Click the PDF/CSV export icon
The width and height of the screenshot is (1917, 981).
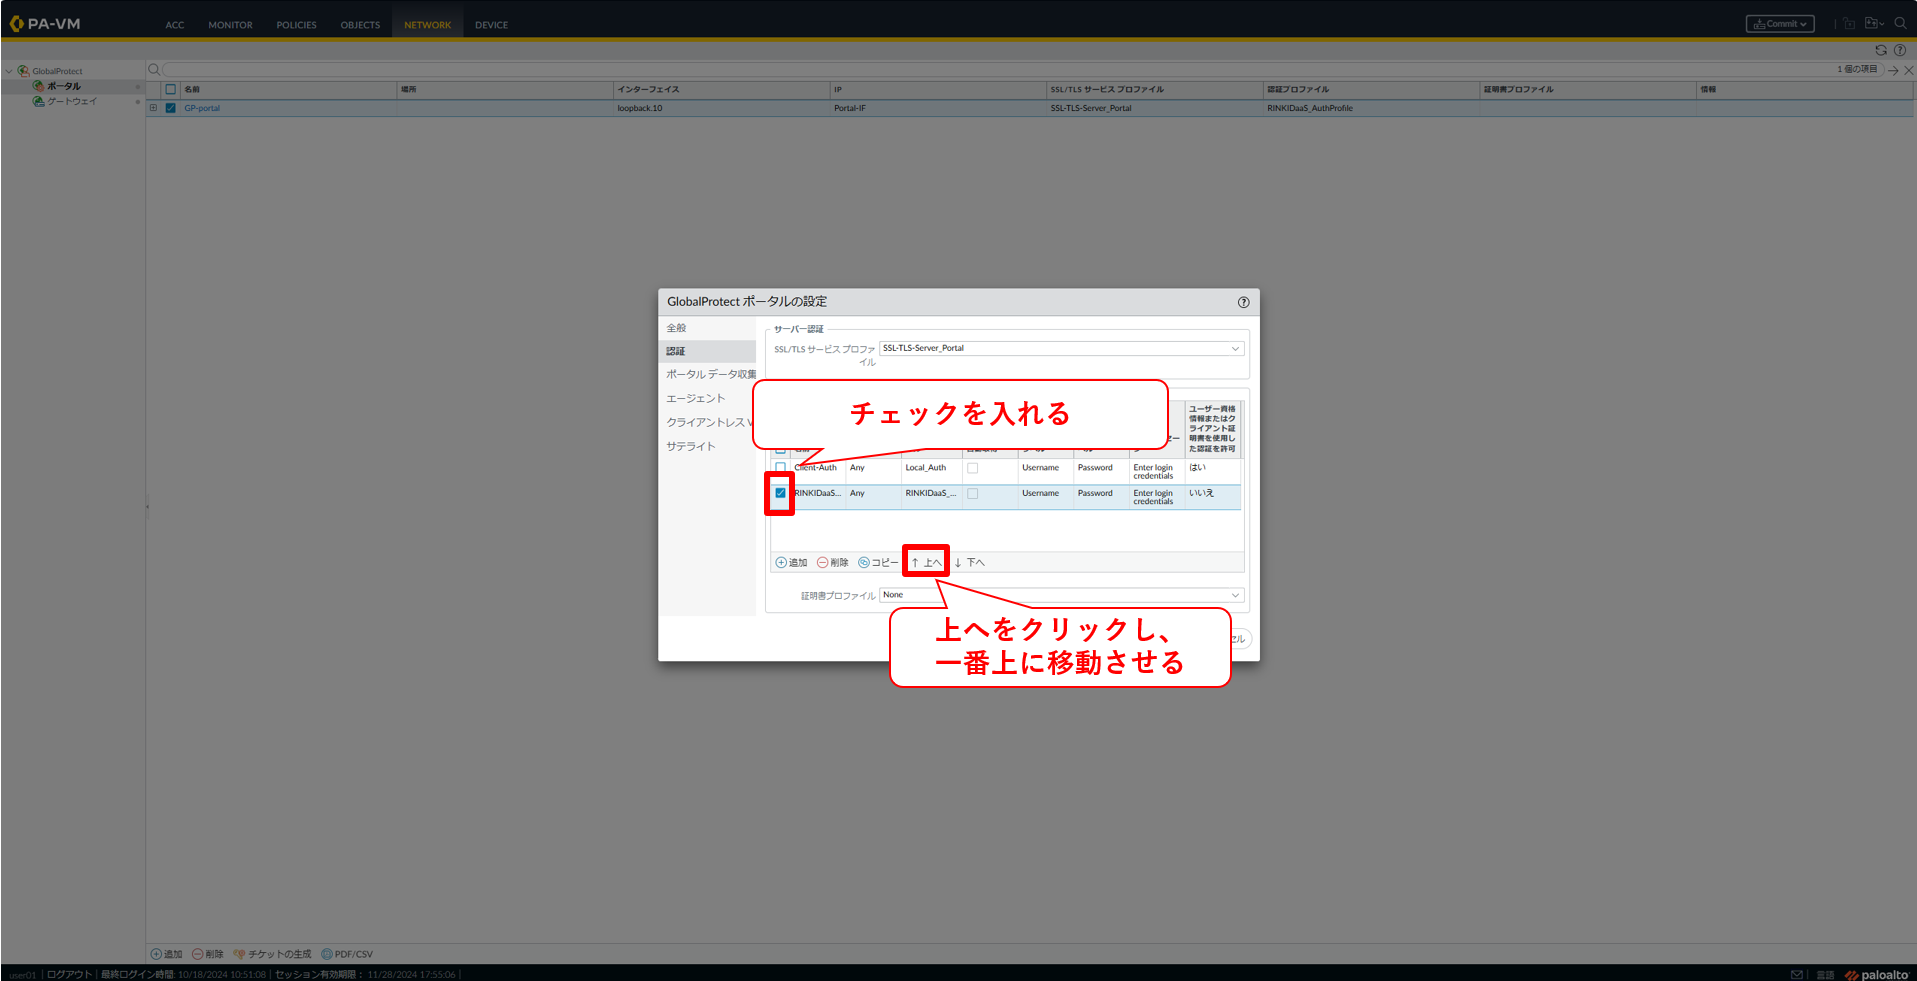[x=327, y=954]
